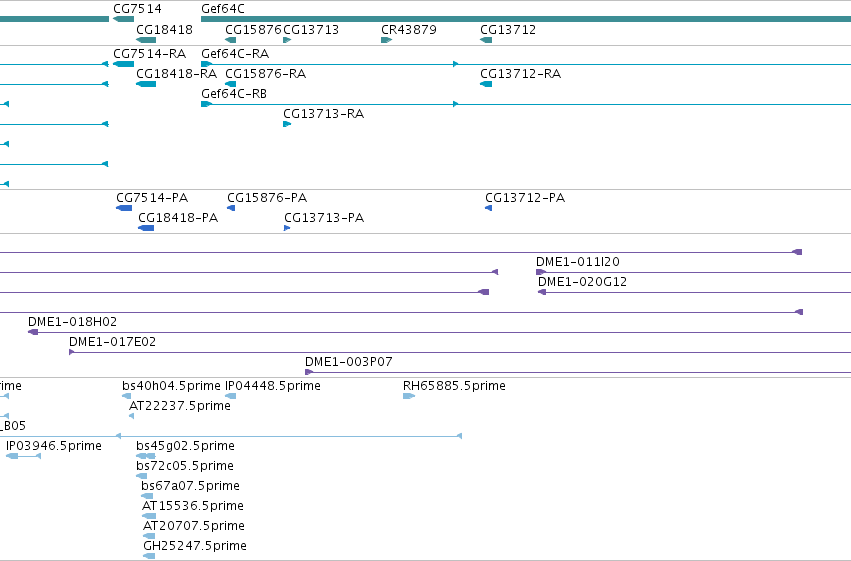This screenshot has height=561, width=851.
Task: Open the CG18418 gene feature label
Action: coord(164,30)
